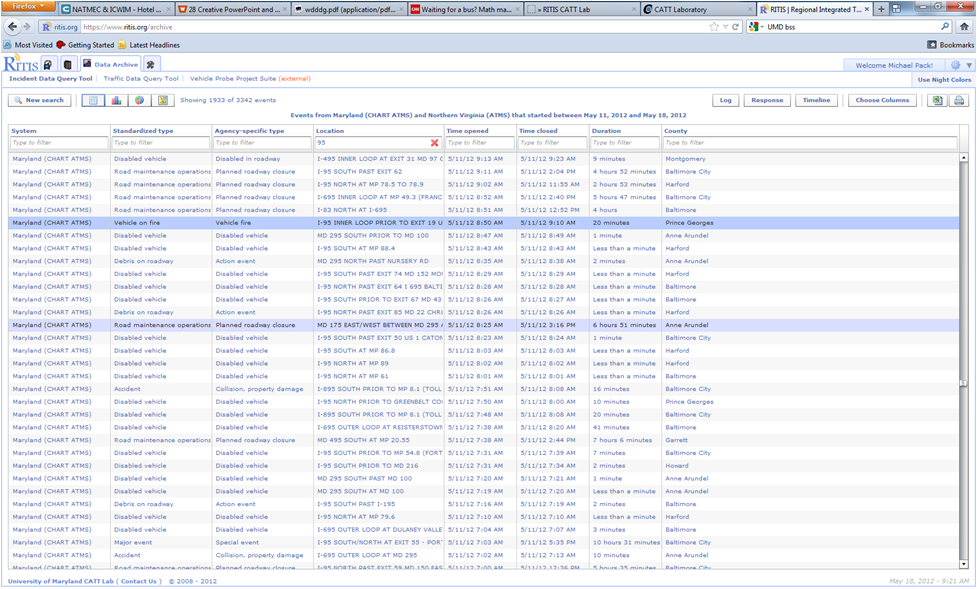The height and width of the screenshot is (589, 977).
Task: Click the table scrollbar up arrow
Action: (x=964, y=157)
